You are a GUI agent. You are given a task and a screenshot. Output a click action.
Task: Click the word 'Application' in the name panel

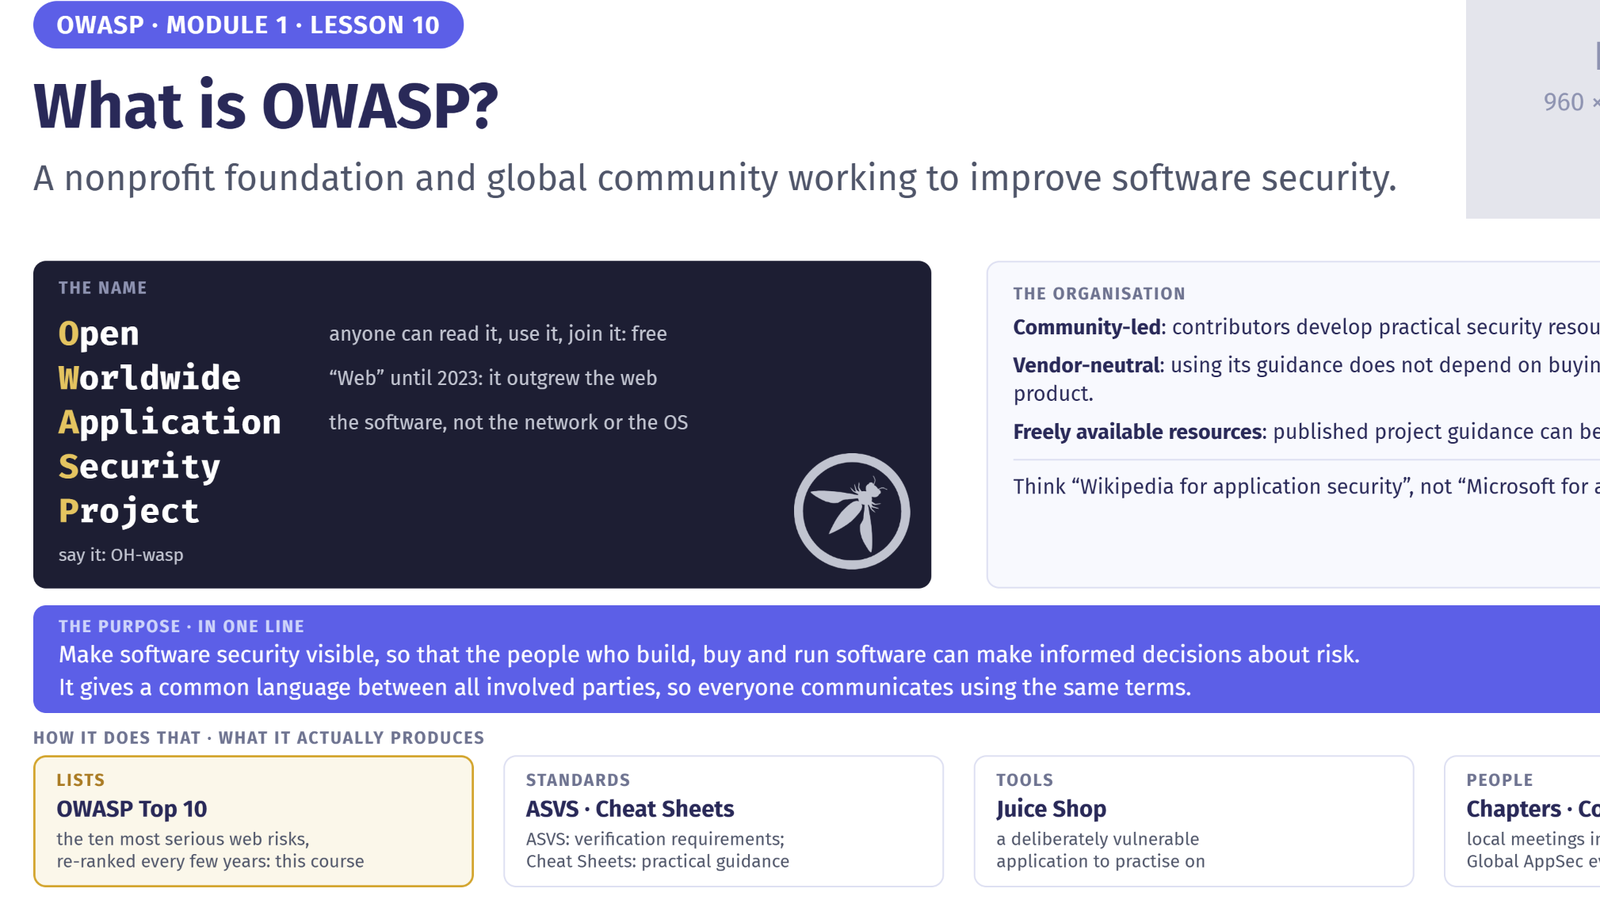pyautogui.click(x=169, y=422)
